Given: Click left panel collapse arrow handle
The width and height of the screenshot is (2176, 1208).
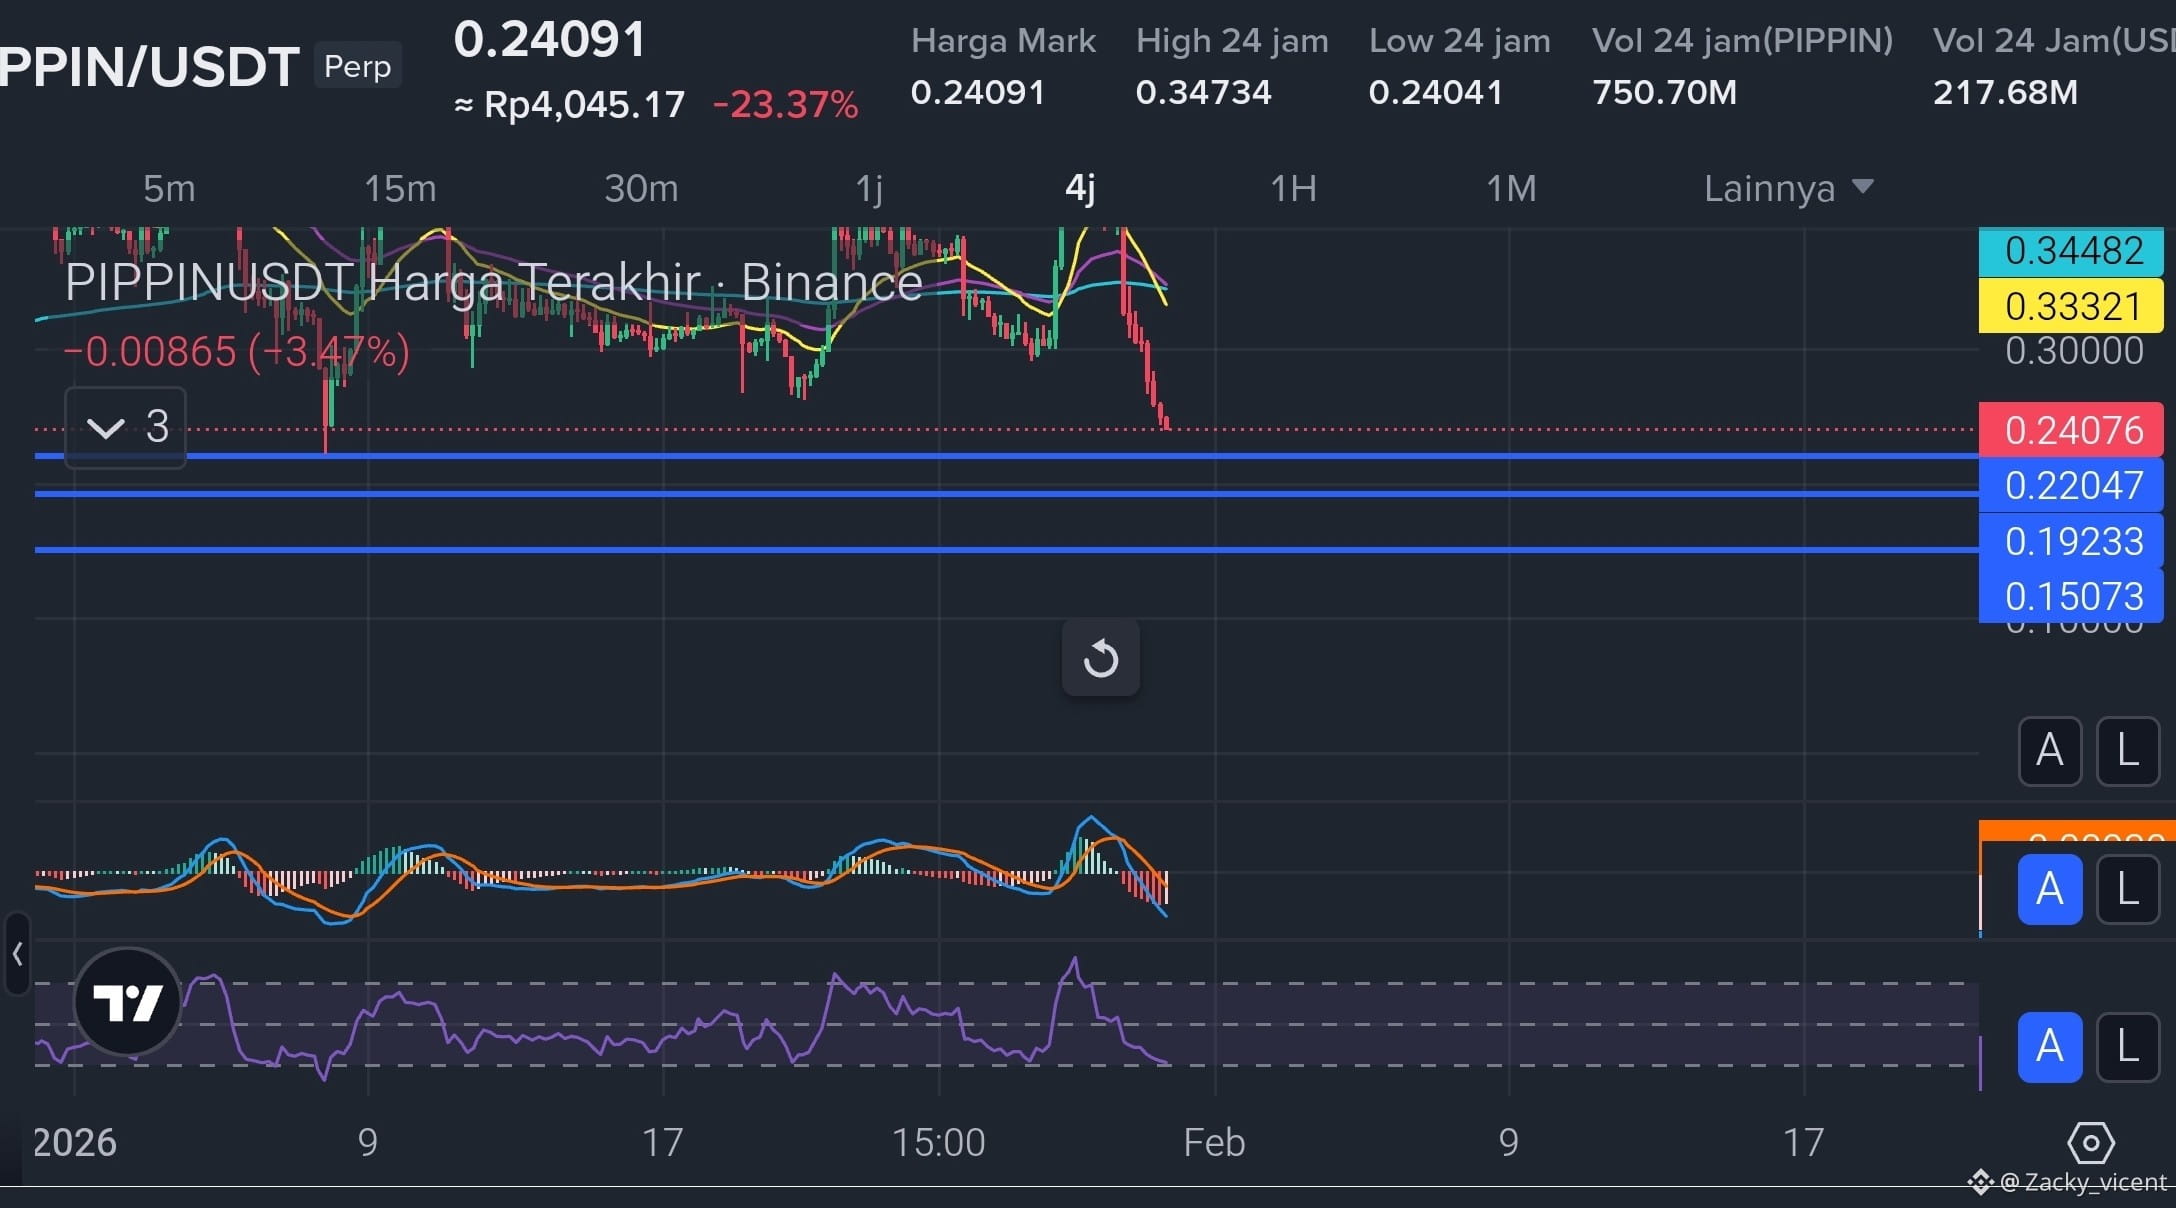Looking at the screenshot, I should (17, 954).
